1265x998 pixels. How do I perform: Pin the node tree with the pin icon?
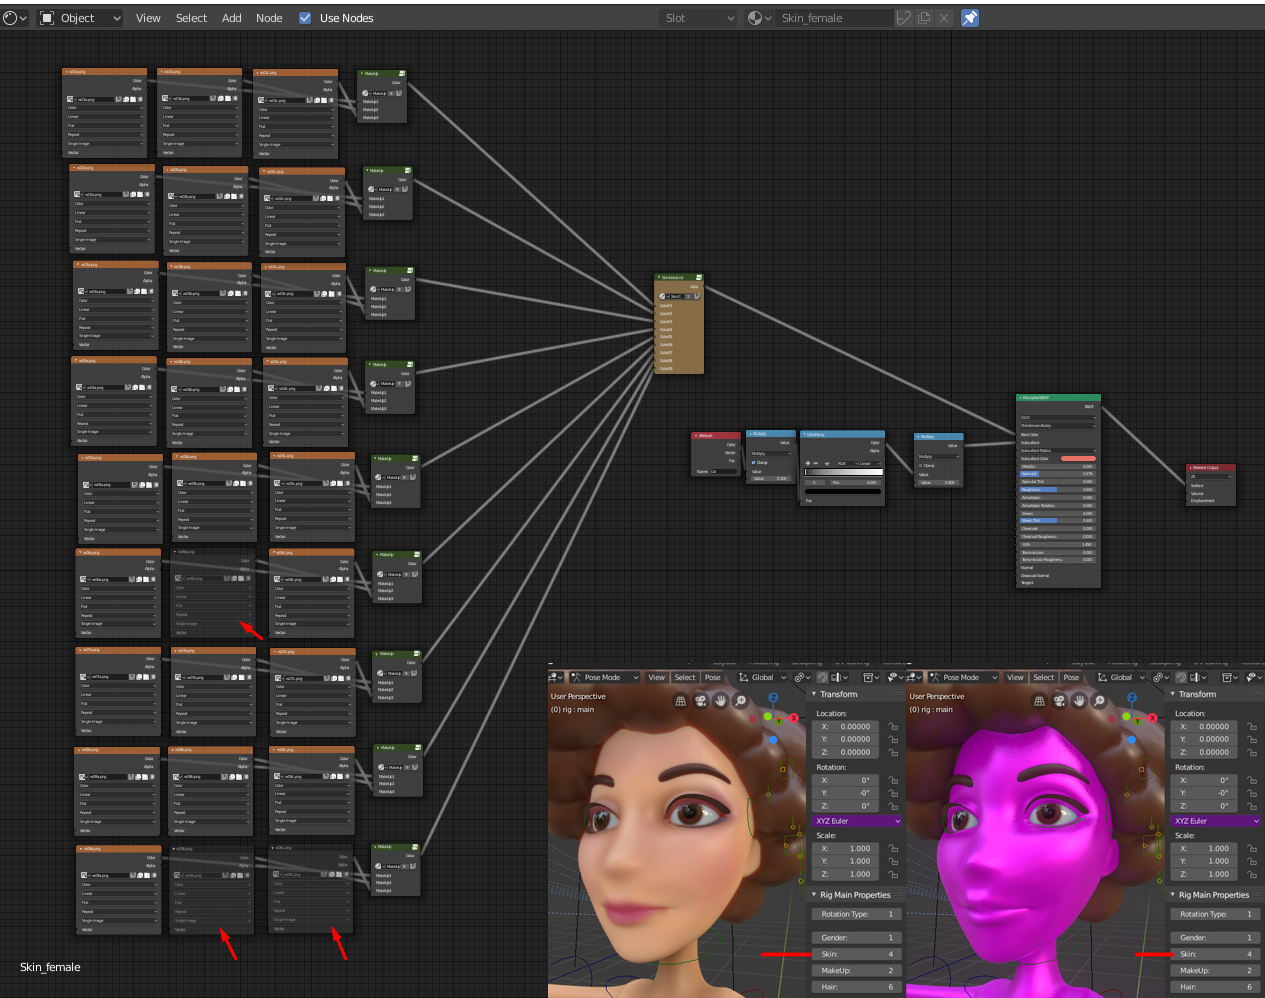click(x=969, y=18)
